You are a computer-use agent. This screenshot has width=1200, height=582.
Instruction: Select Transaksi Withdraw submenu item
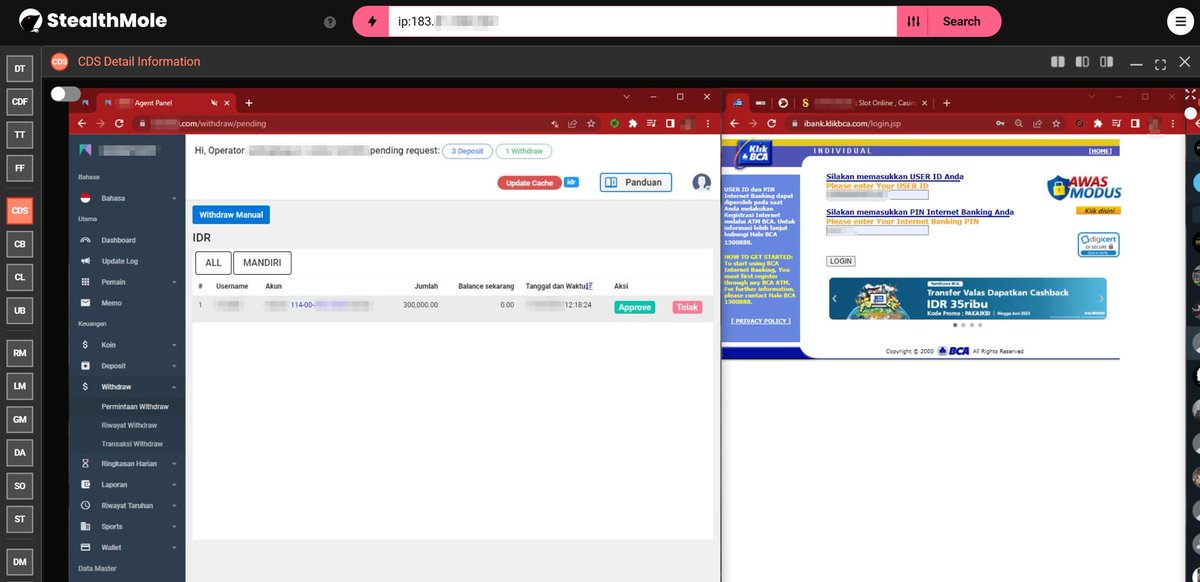pos(132,444)
